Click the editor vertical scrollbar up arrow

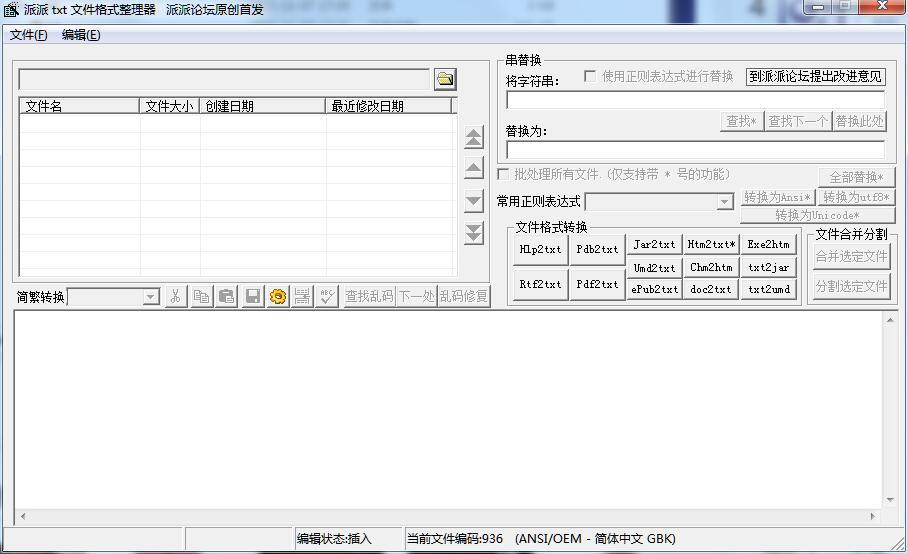point(890,319)
